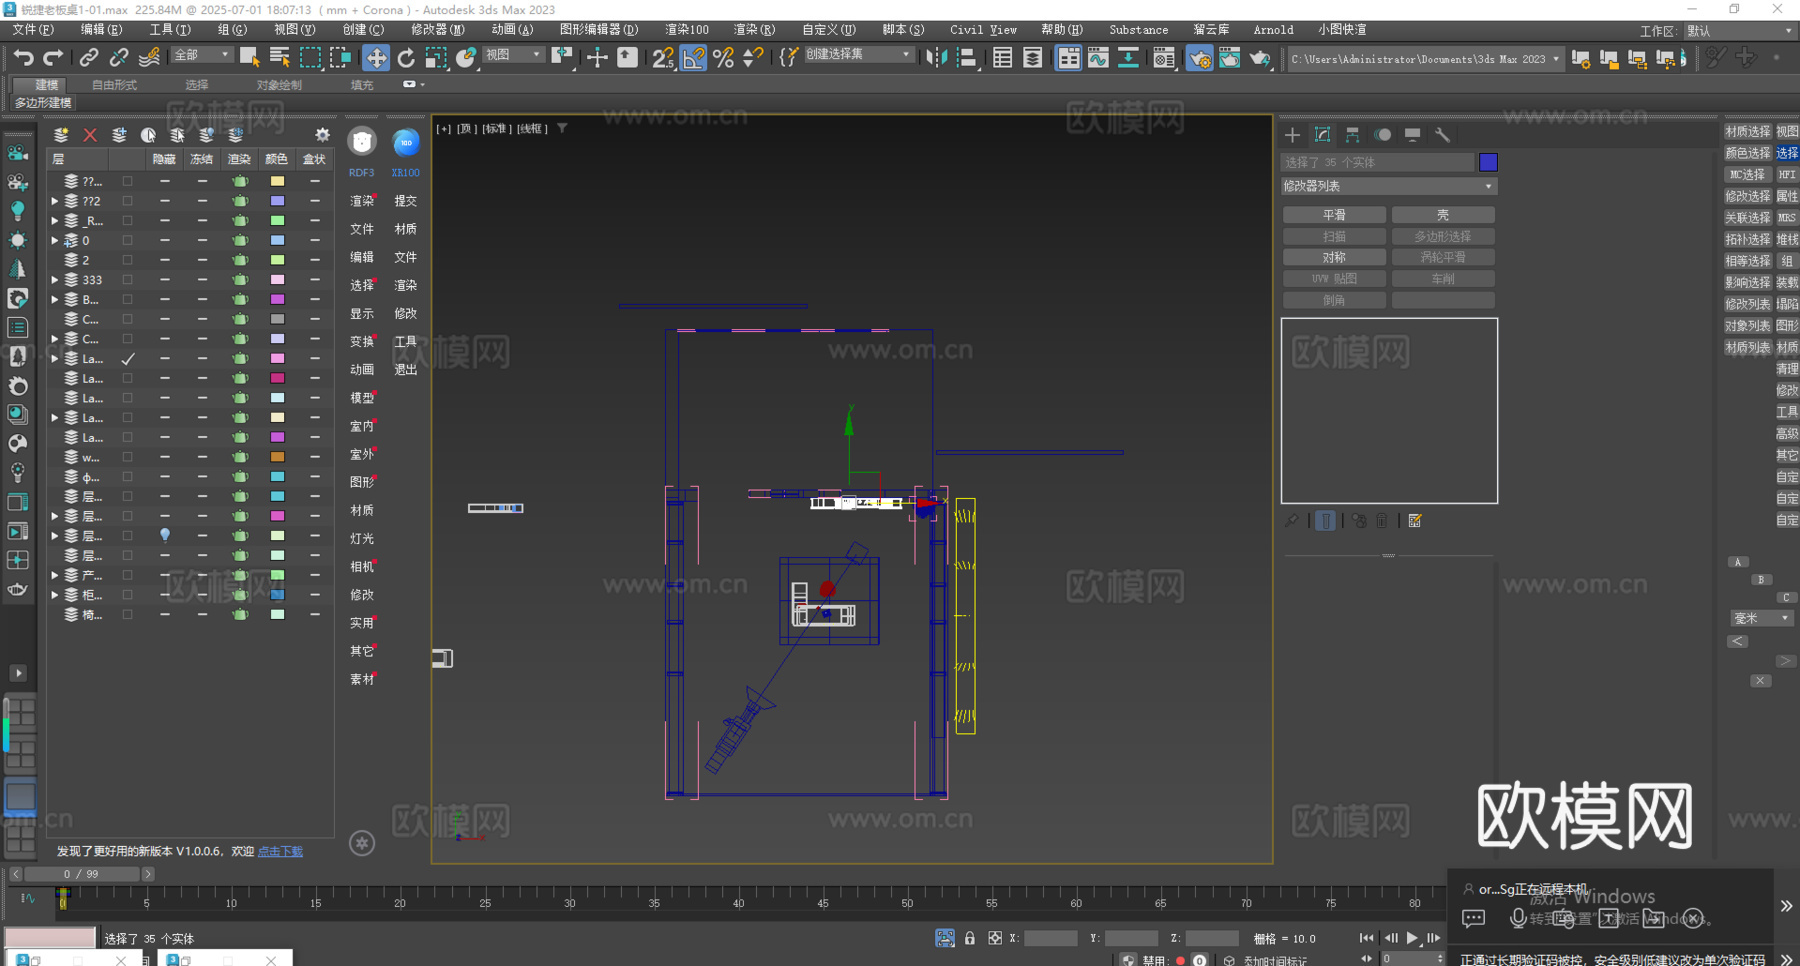Viewport: 1800px width, 966px height.
Task: Choose the rectangular selection region tool
Action: pos(311,58)
